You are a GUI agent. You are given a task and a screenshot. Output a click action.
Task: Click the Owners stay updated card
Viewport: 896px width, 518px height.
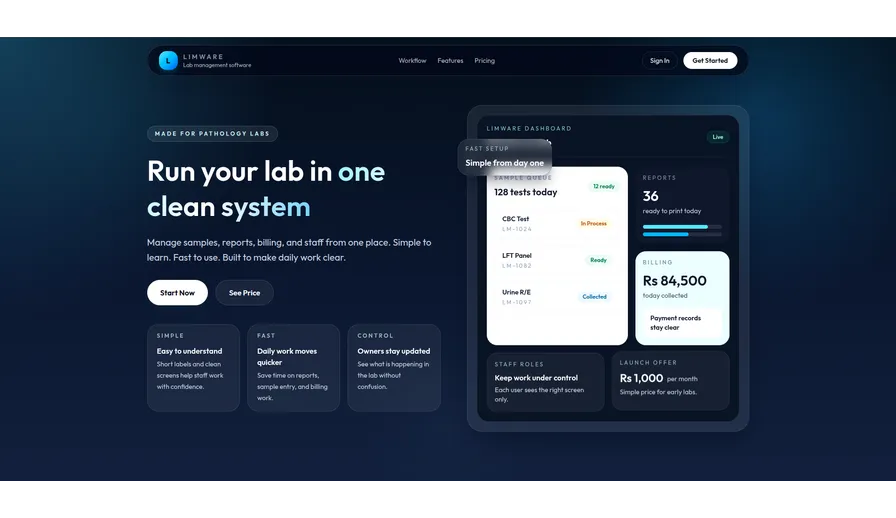pyautogui.click(x=394, y=368)
